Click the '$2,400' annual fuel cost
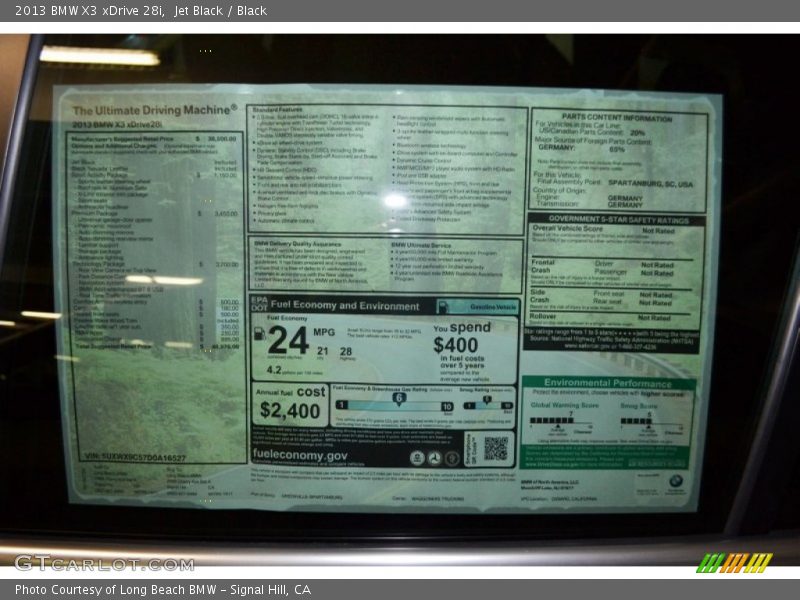The width and height of the screenshot is (800, 600). click(290, 411)
